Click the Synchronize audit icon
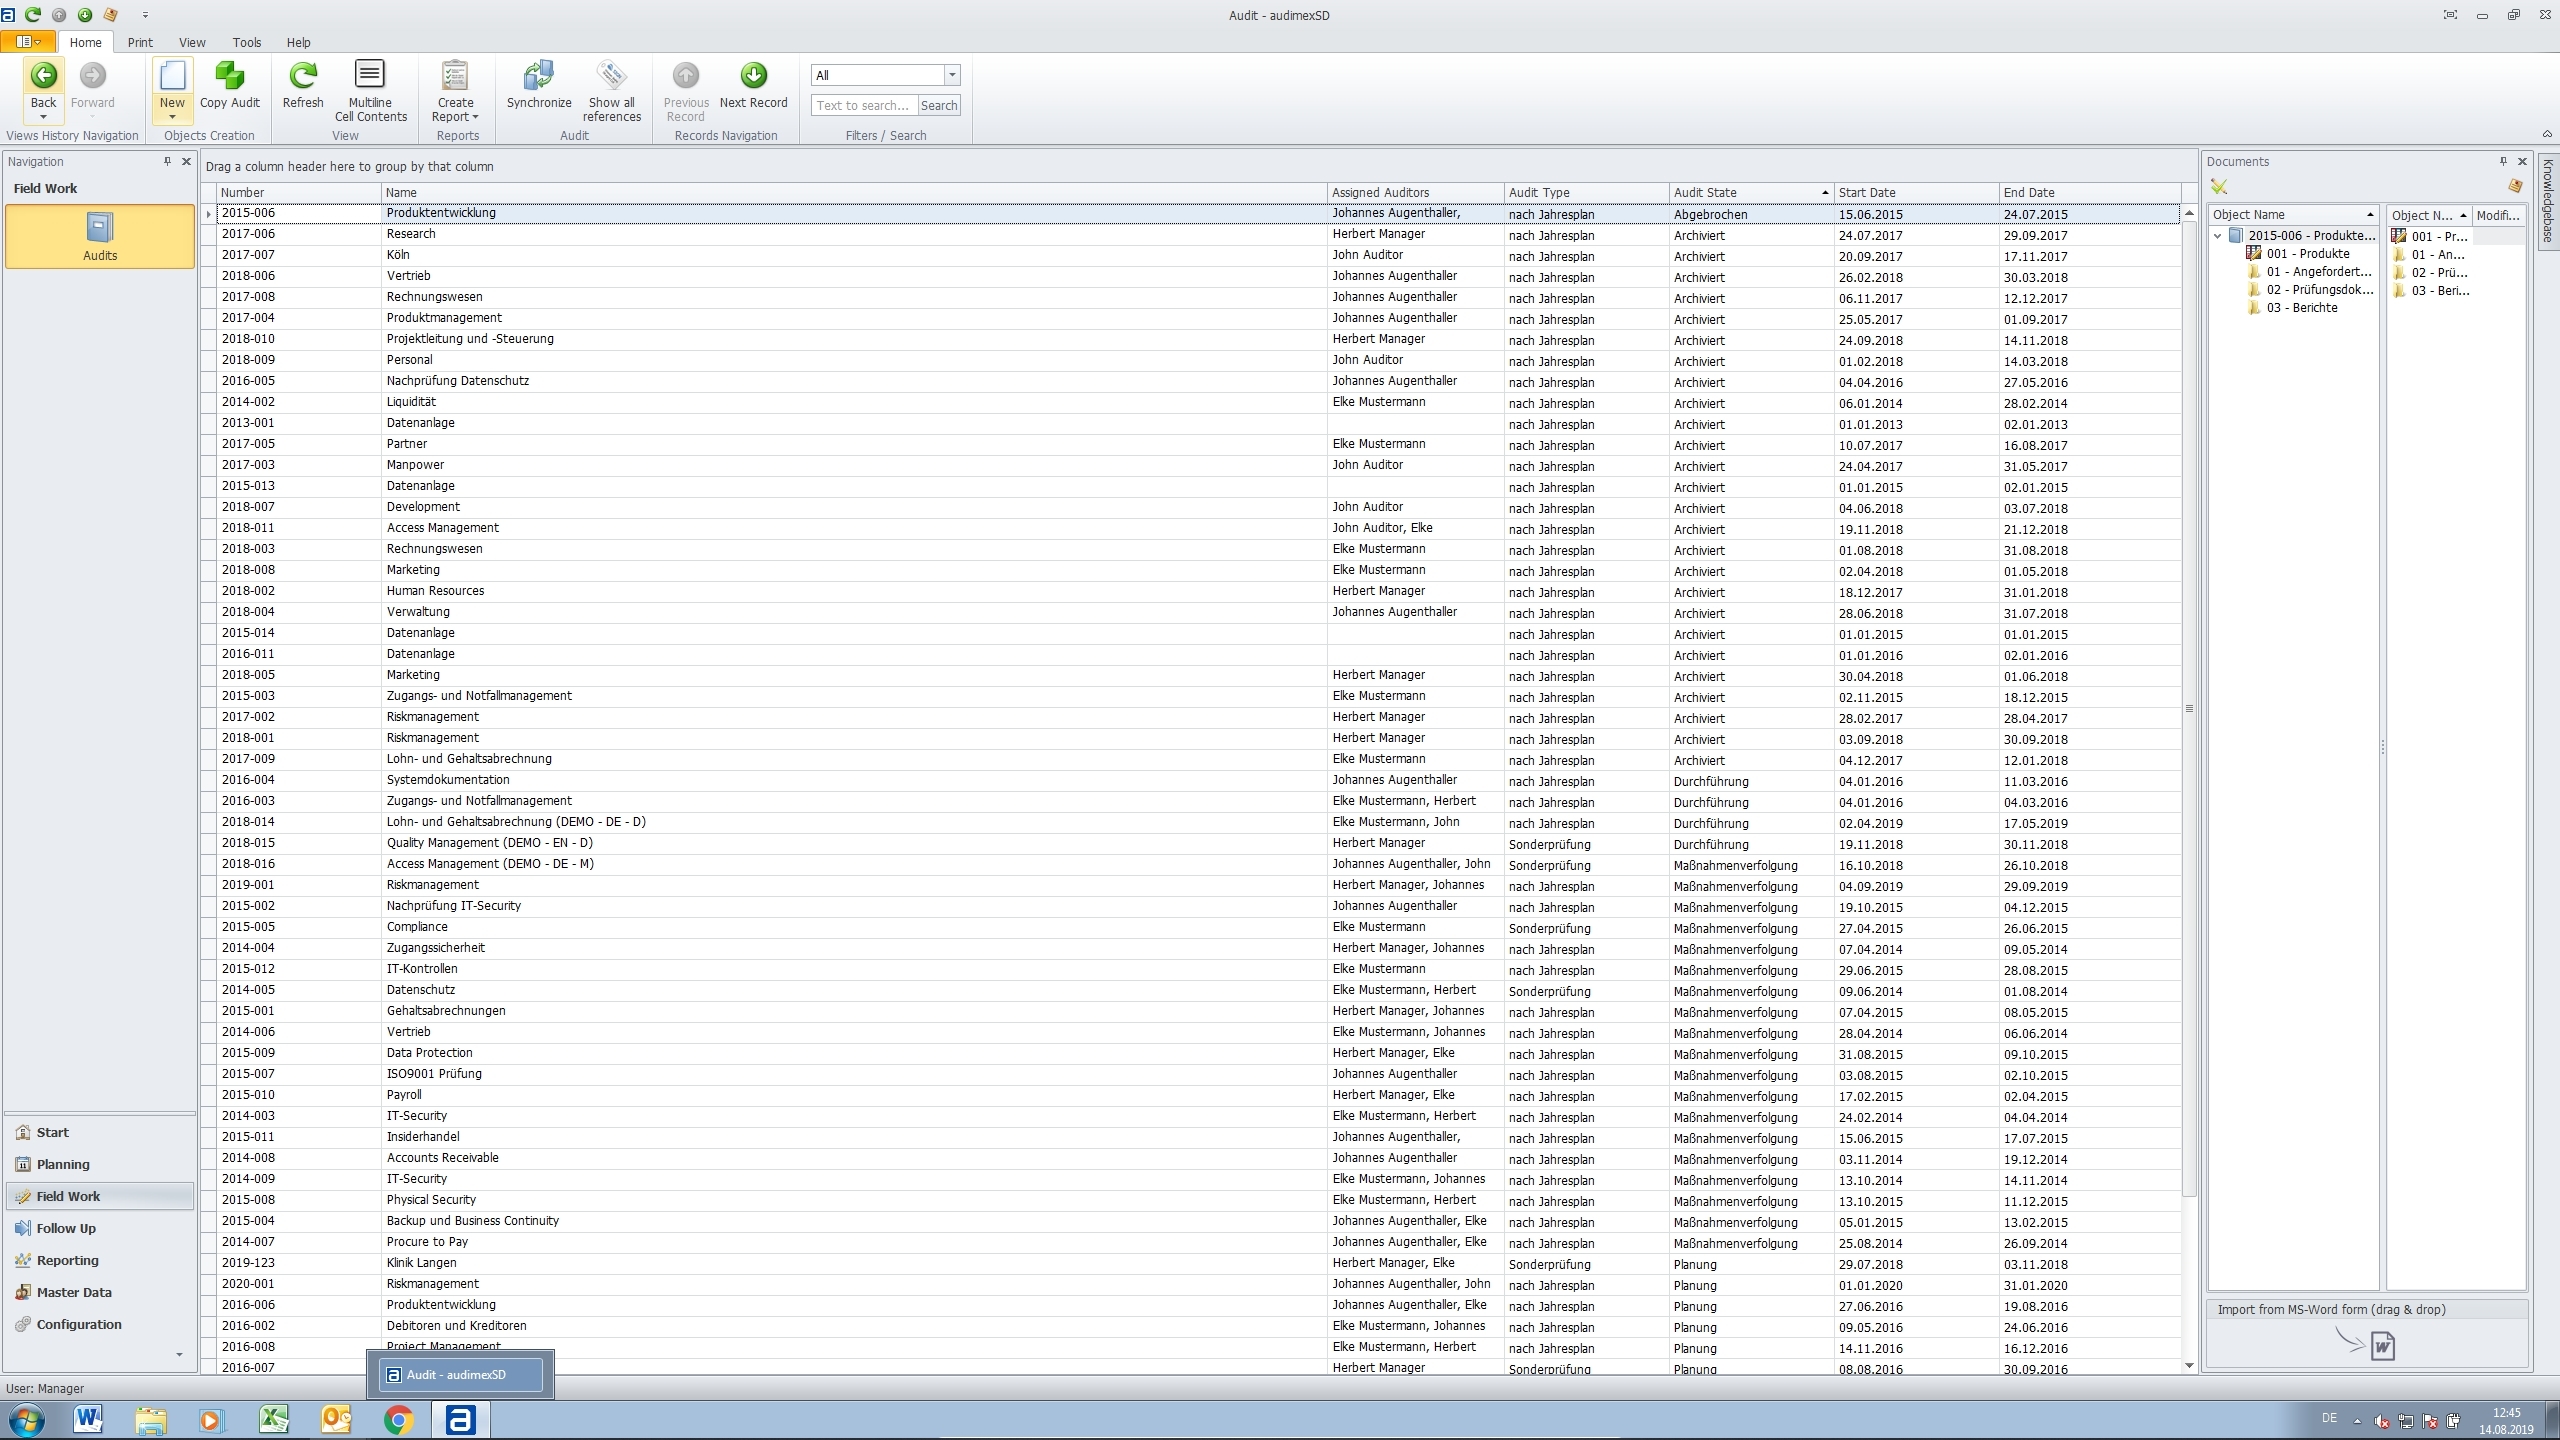The image size is (2560, 1440). pyautogui.click(x=538, y=77)
